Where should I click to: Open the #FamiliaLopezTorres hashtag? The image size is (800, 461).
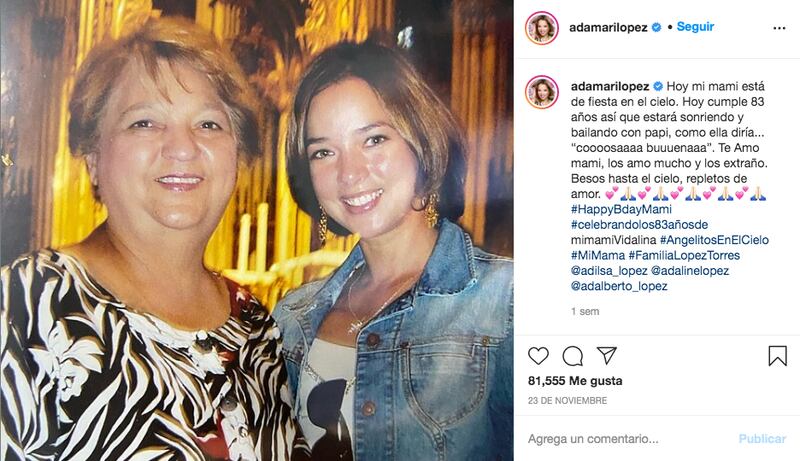tap(684, 255)
